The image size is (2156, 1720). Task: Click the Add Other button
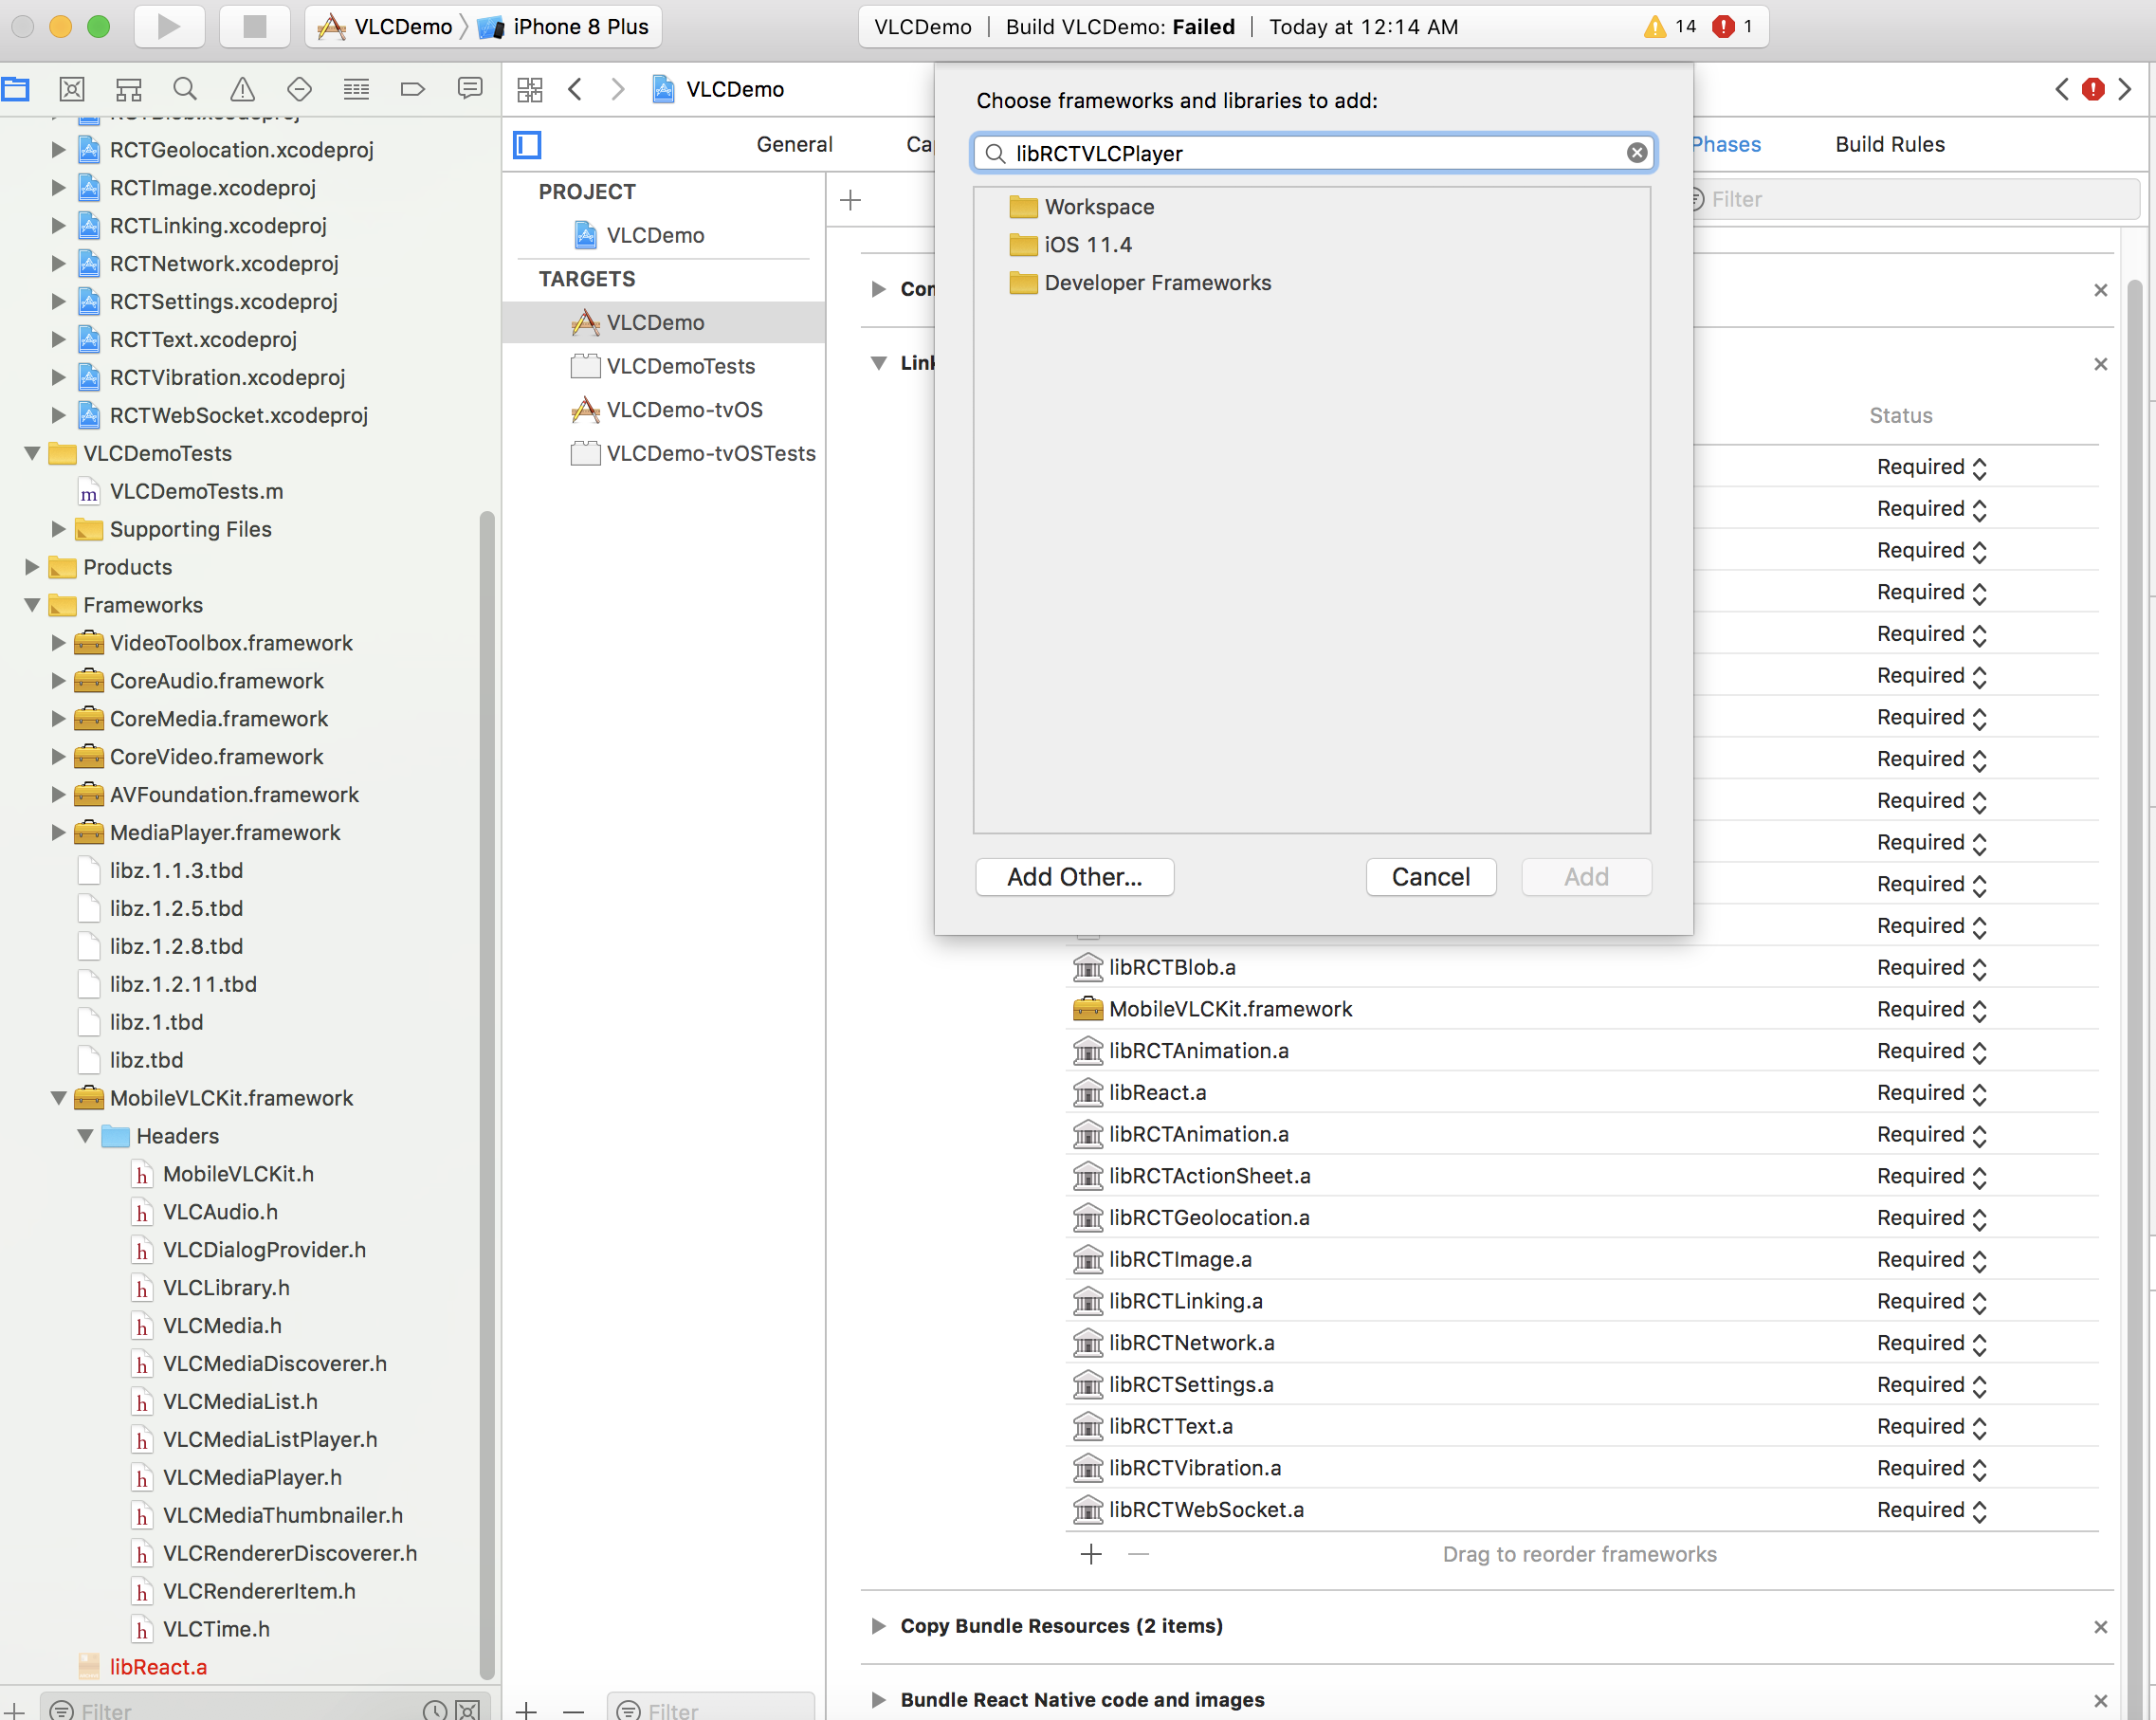[x=1074, y=877]
